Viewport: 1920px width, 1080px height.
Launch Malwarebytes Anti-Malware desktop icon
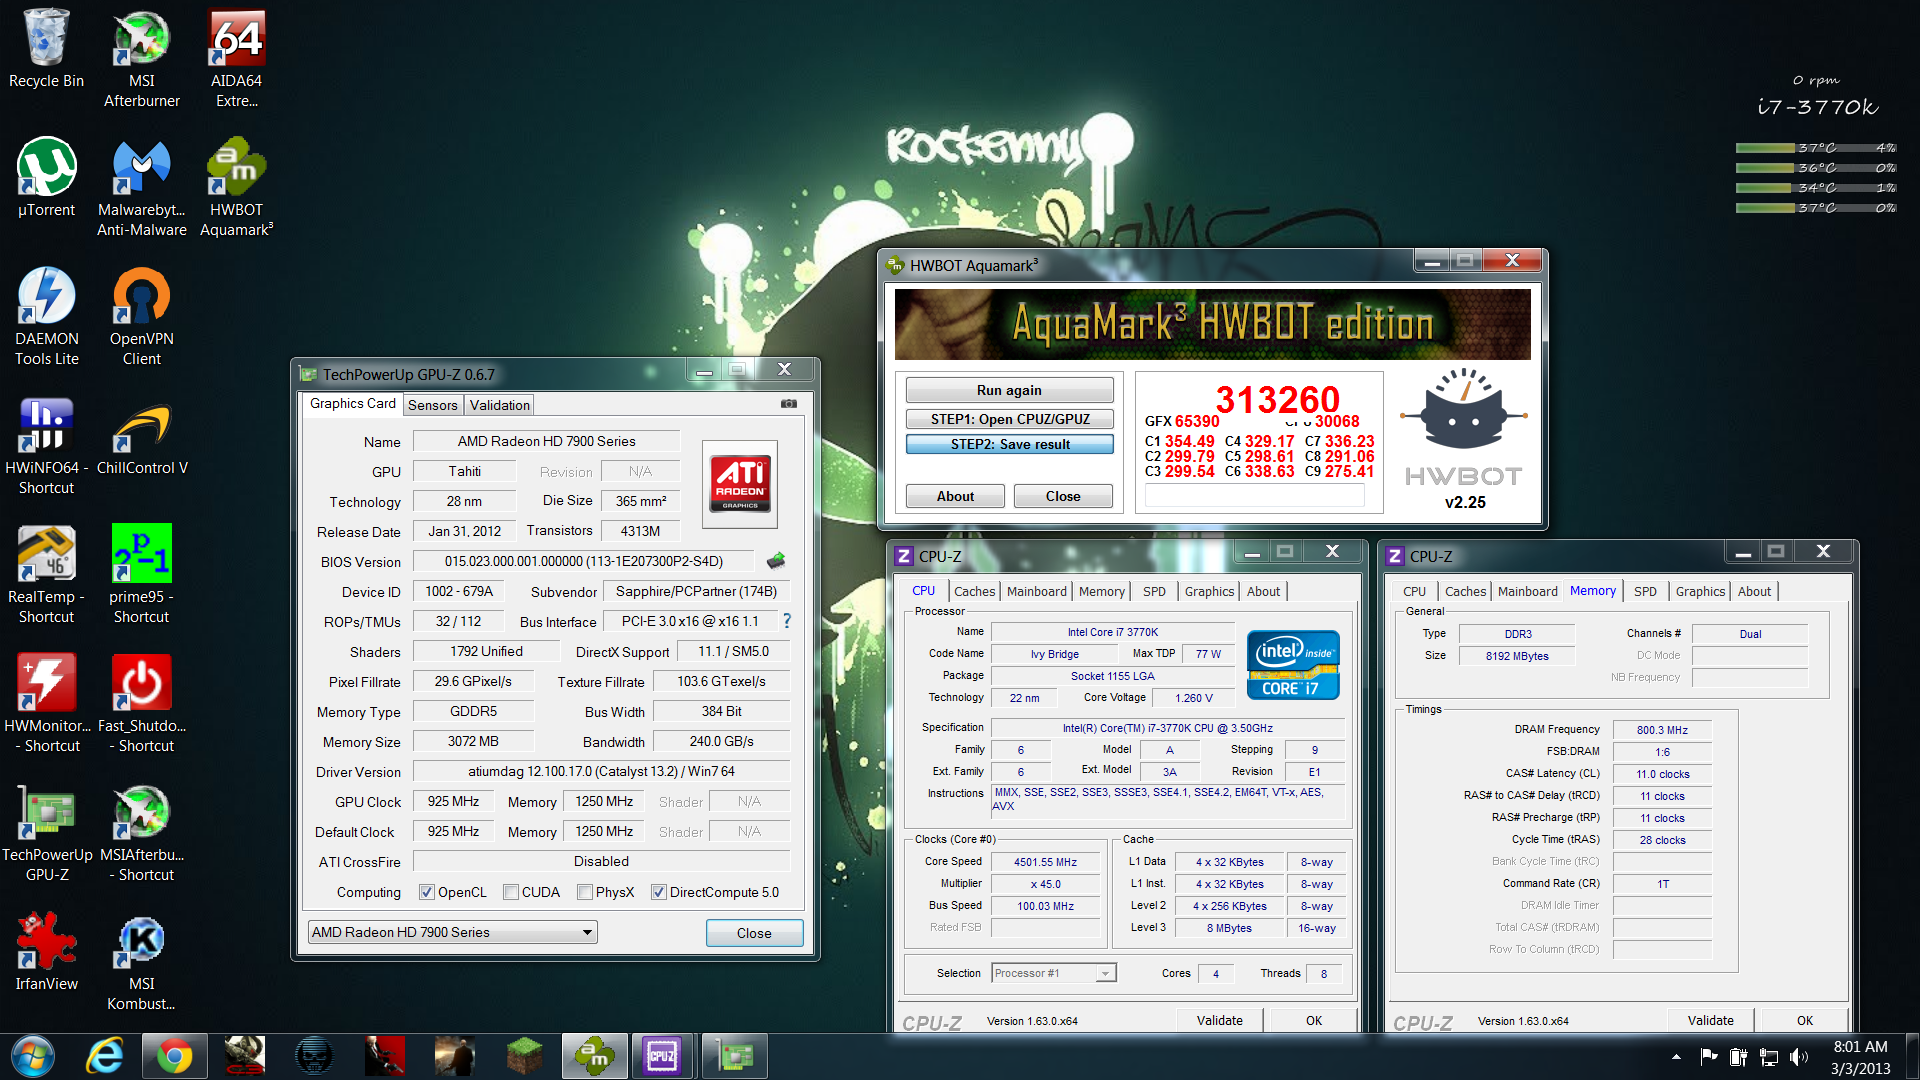142,188
